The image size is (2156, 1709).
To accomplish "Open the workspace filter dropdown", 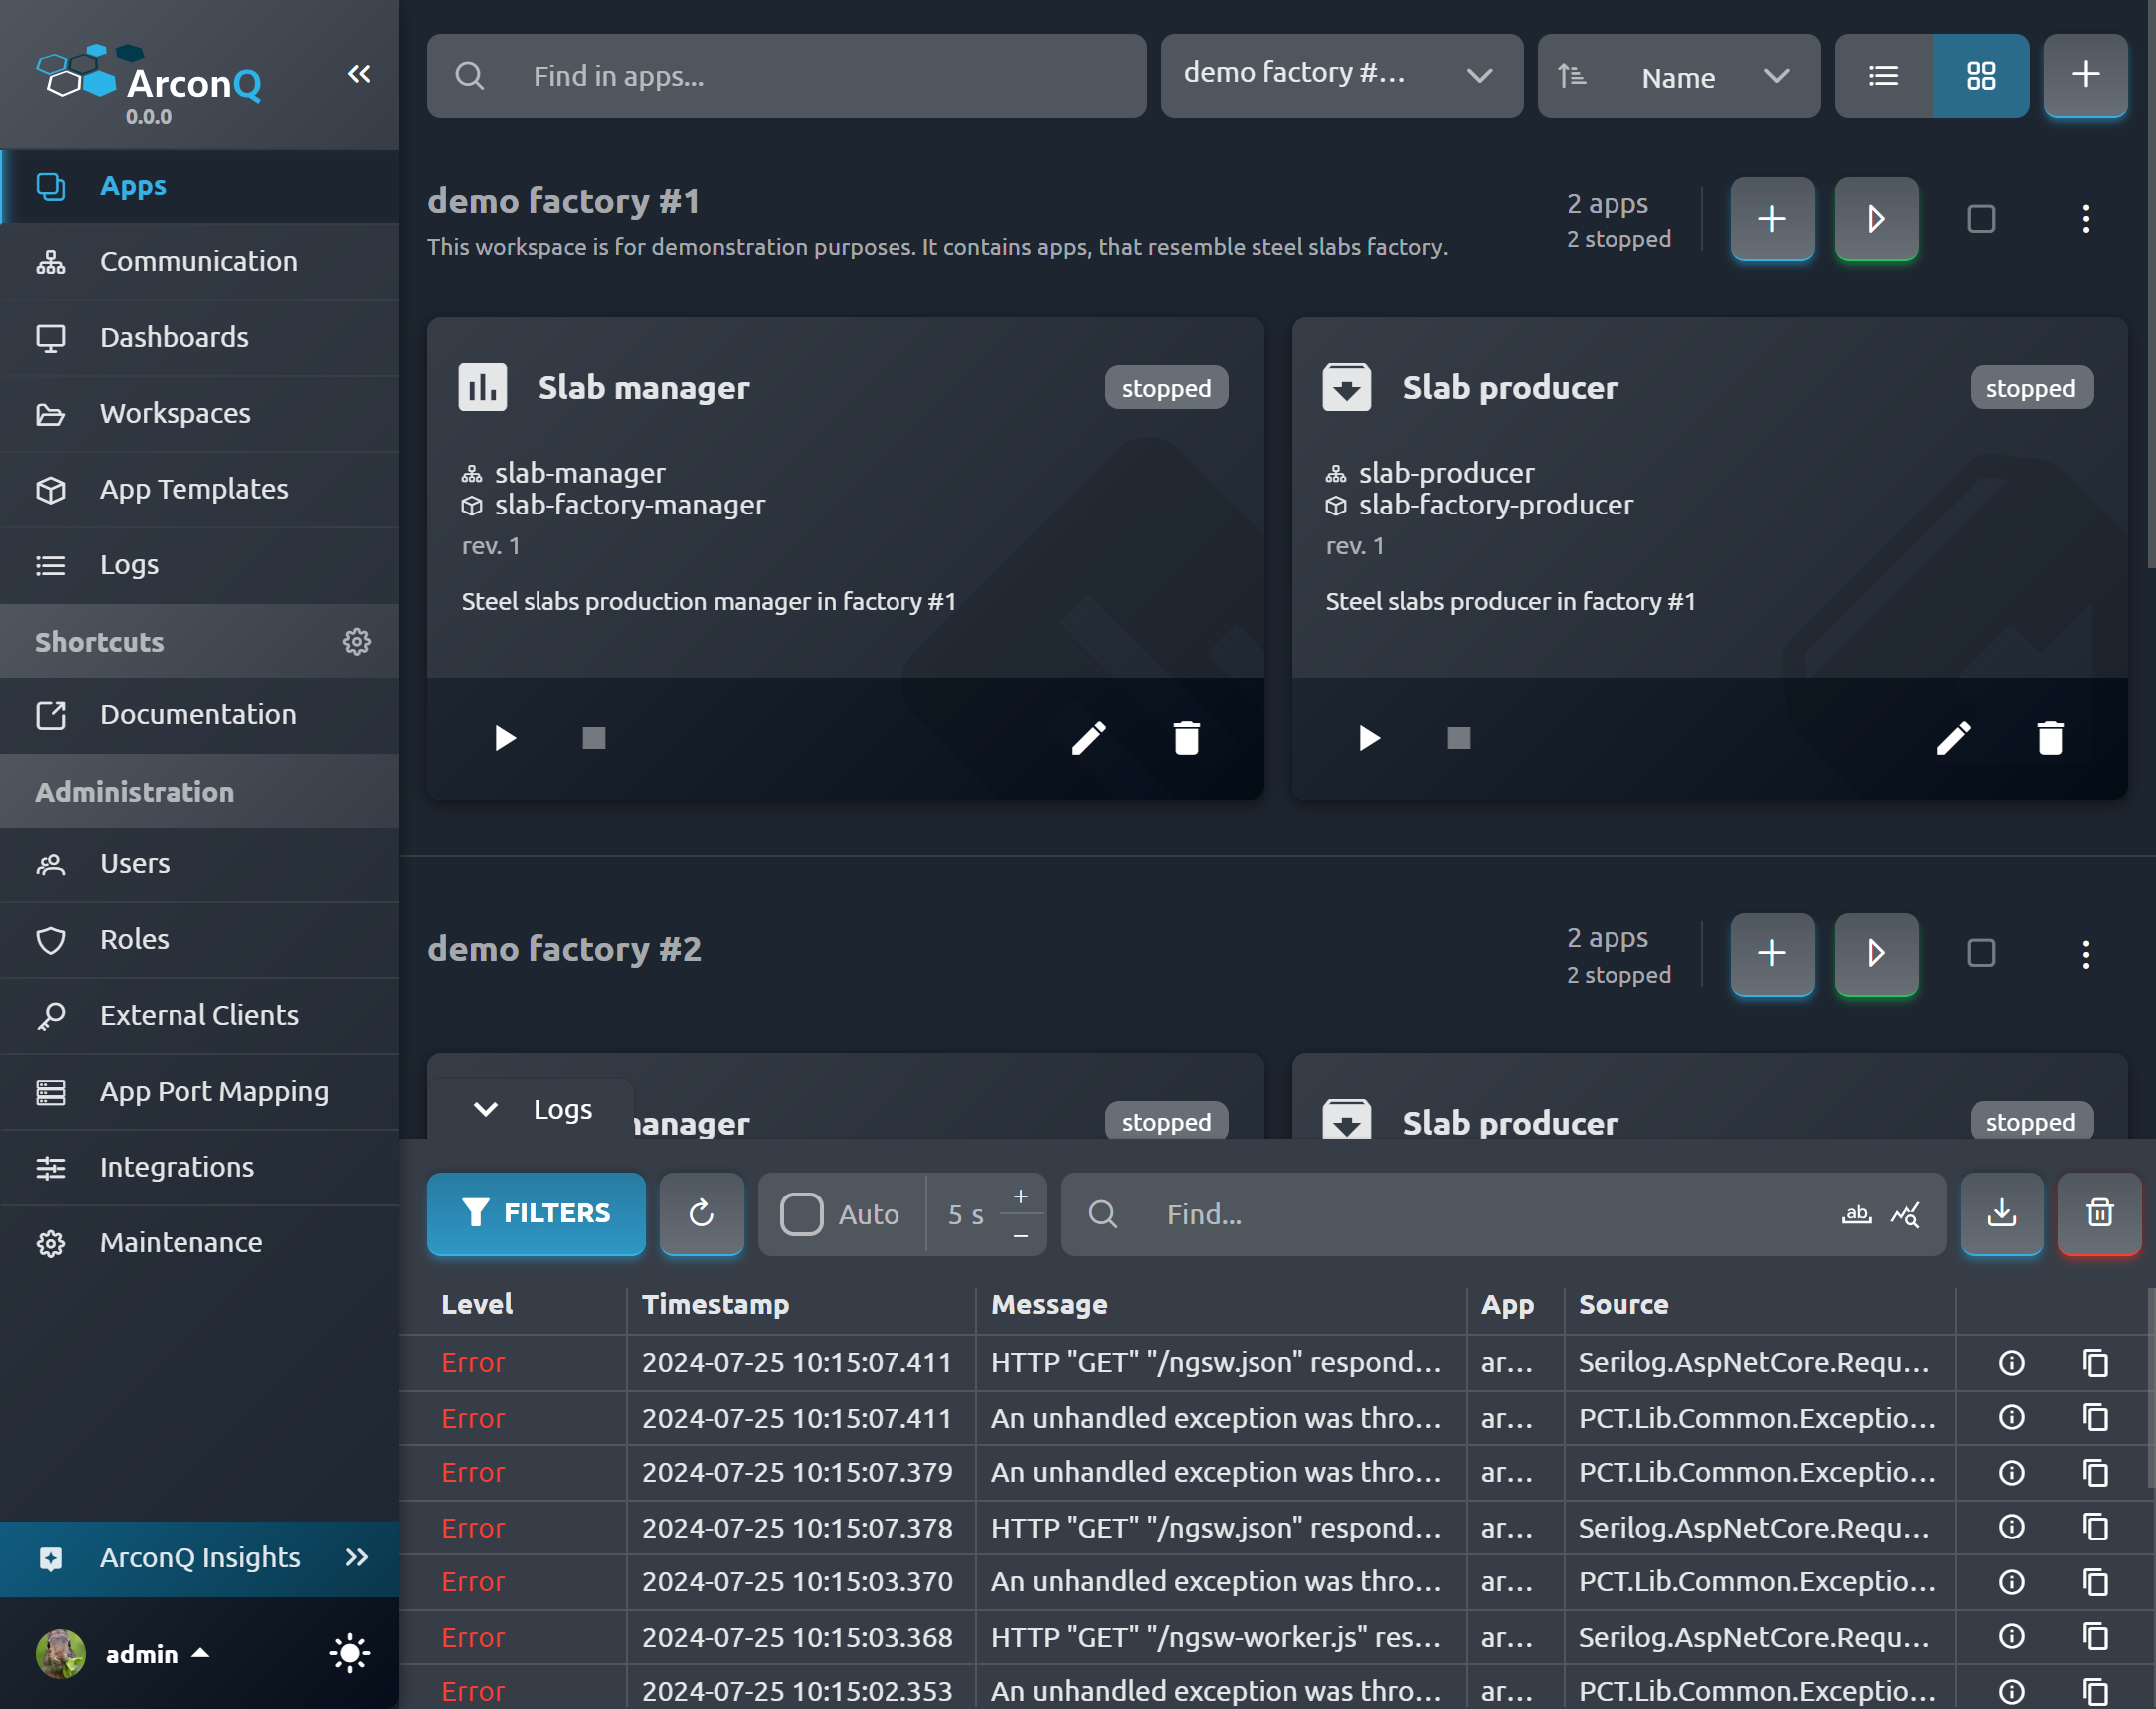I will [1340, 76].
